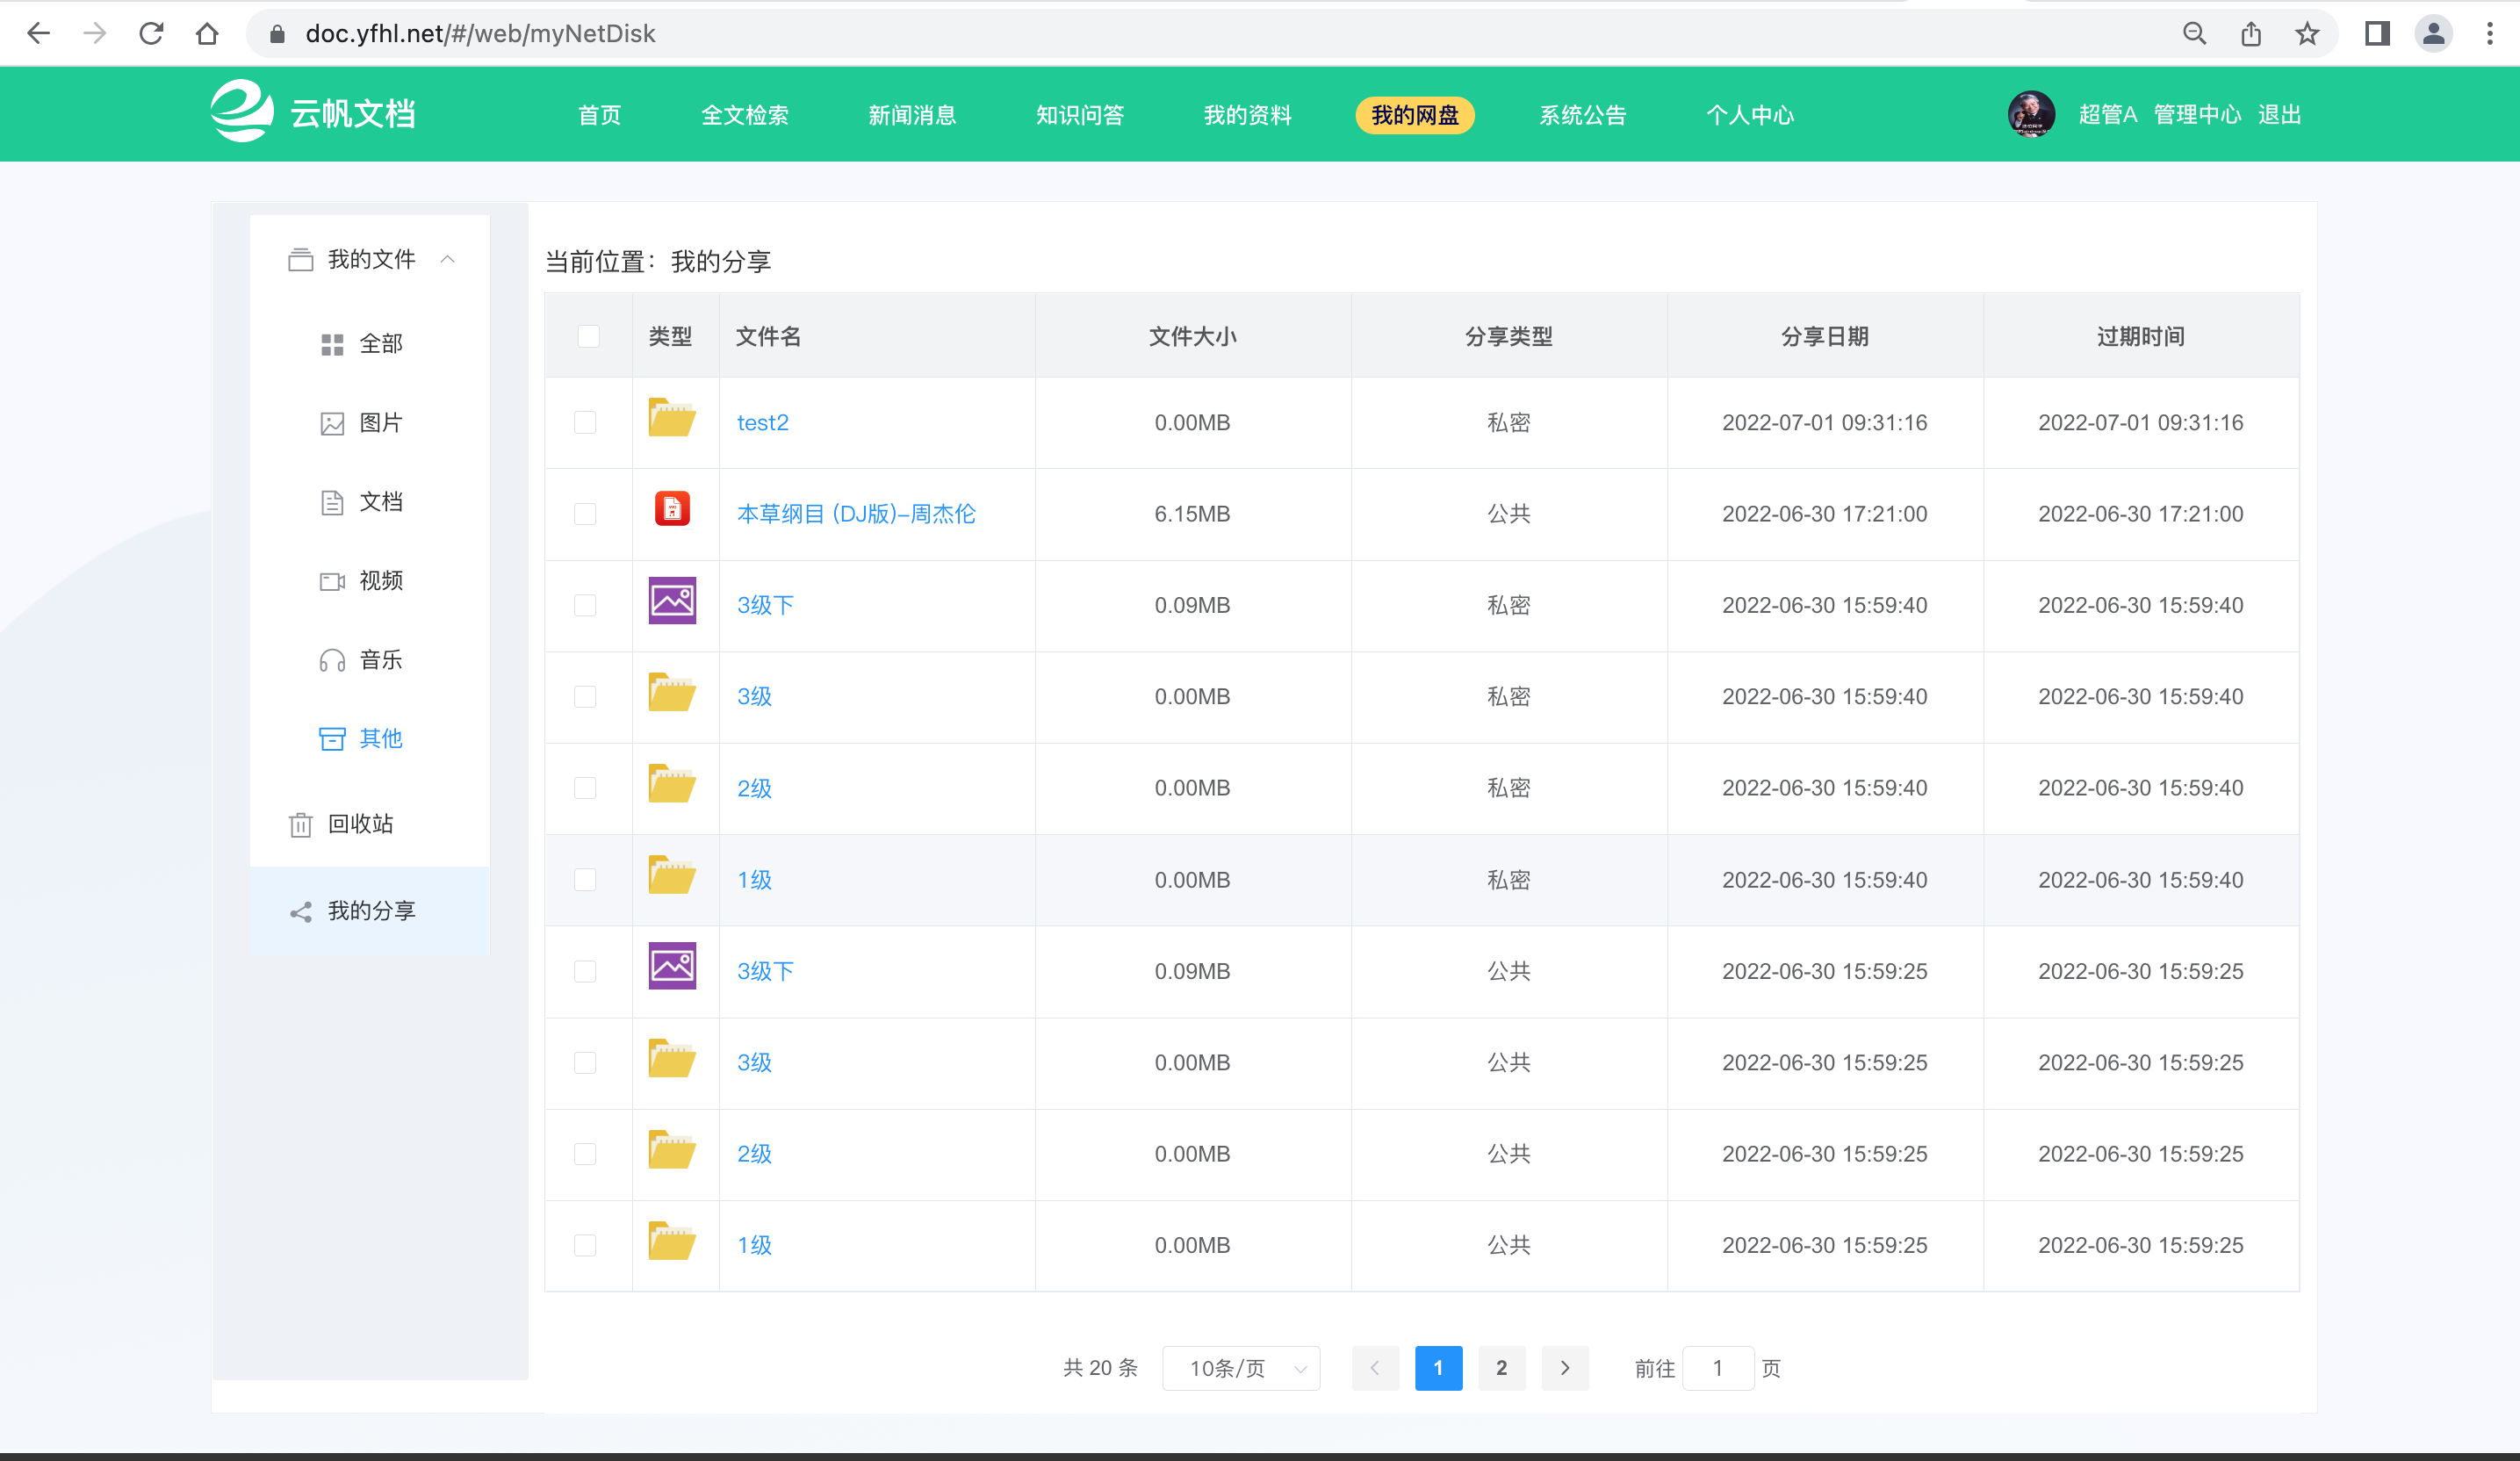This screenshot has height=1461, width=2520.
Task: Click the 过期时间 column header
Action: [x=2140, y=336]
